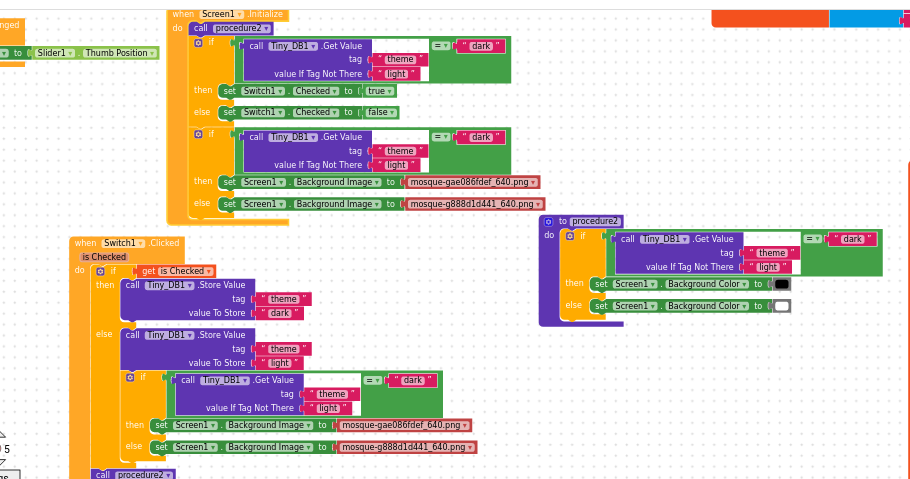Open Switch1 dropdown in 'when Switch1.Clicked'
The width and height of the screenshot is (910, 479).
click(124, 243)
